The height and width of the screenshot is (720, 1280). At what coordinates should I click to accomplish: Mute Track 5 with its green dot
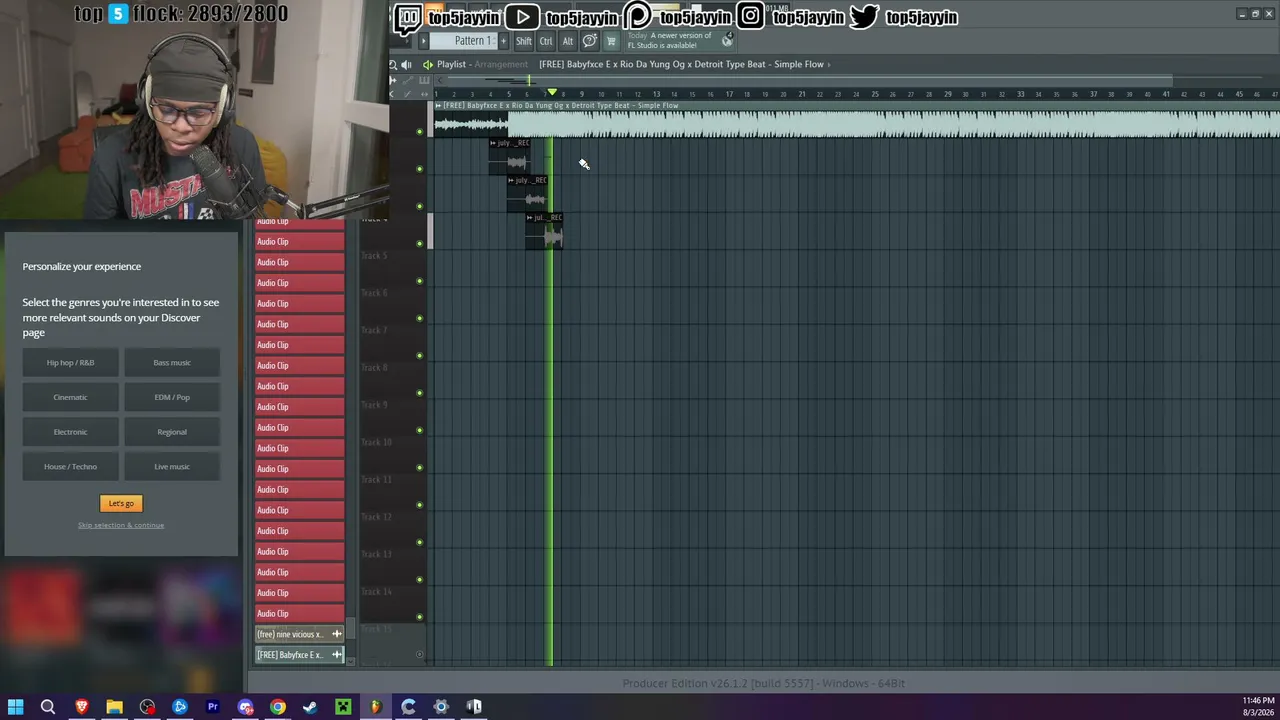pyautogui.click(x=419, y=281)
